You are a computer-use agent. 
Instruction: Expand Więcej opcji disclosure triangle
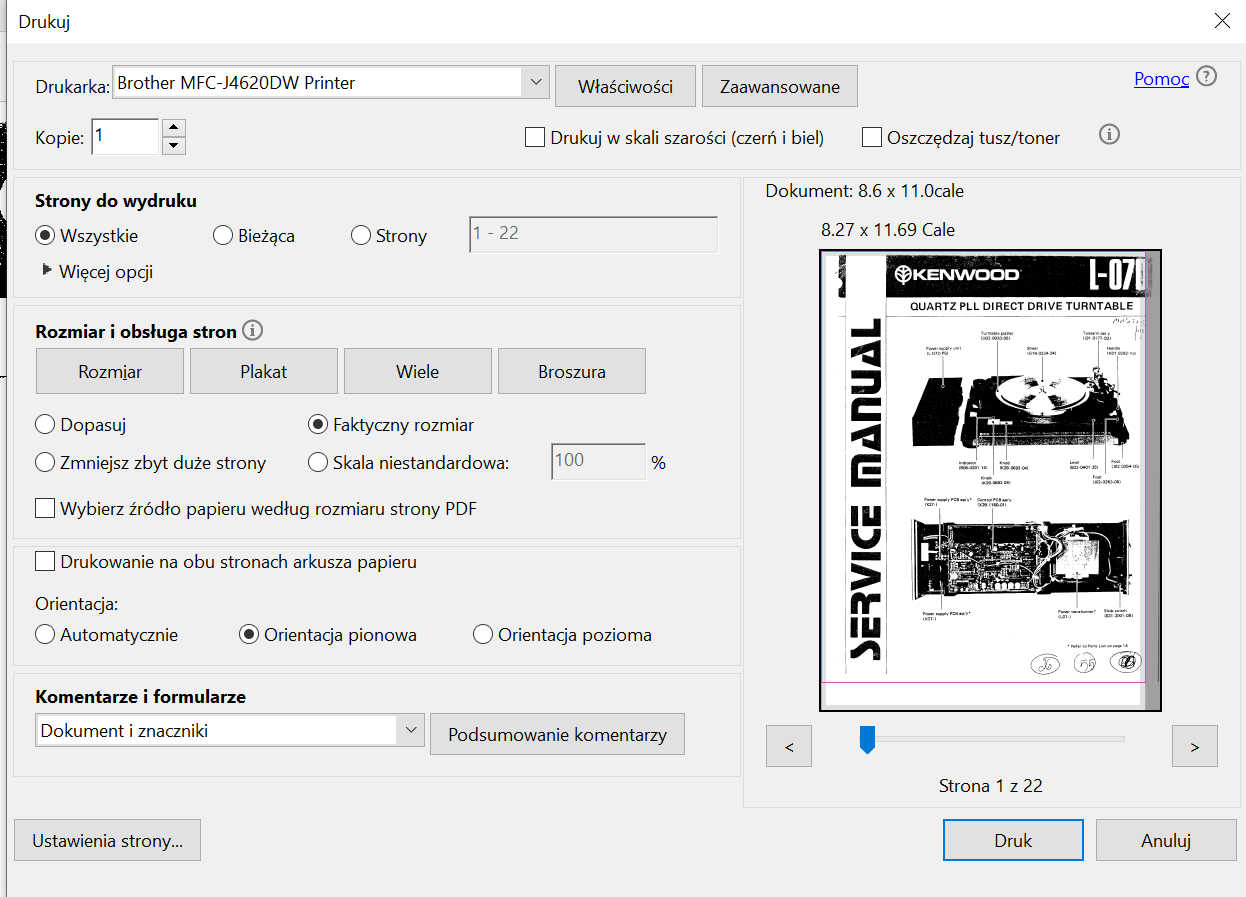pyautogui.click(x=46, y=271)
